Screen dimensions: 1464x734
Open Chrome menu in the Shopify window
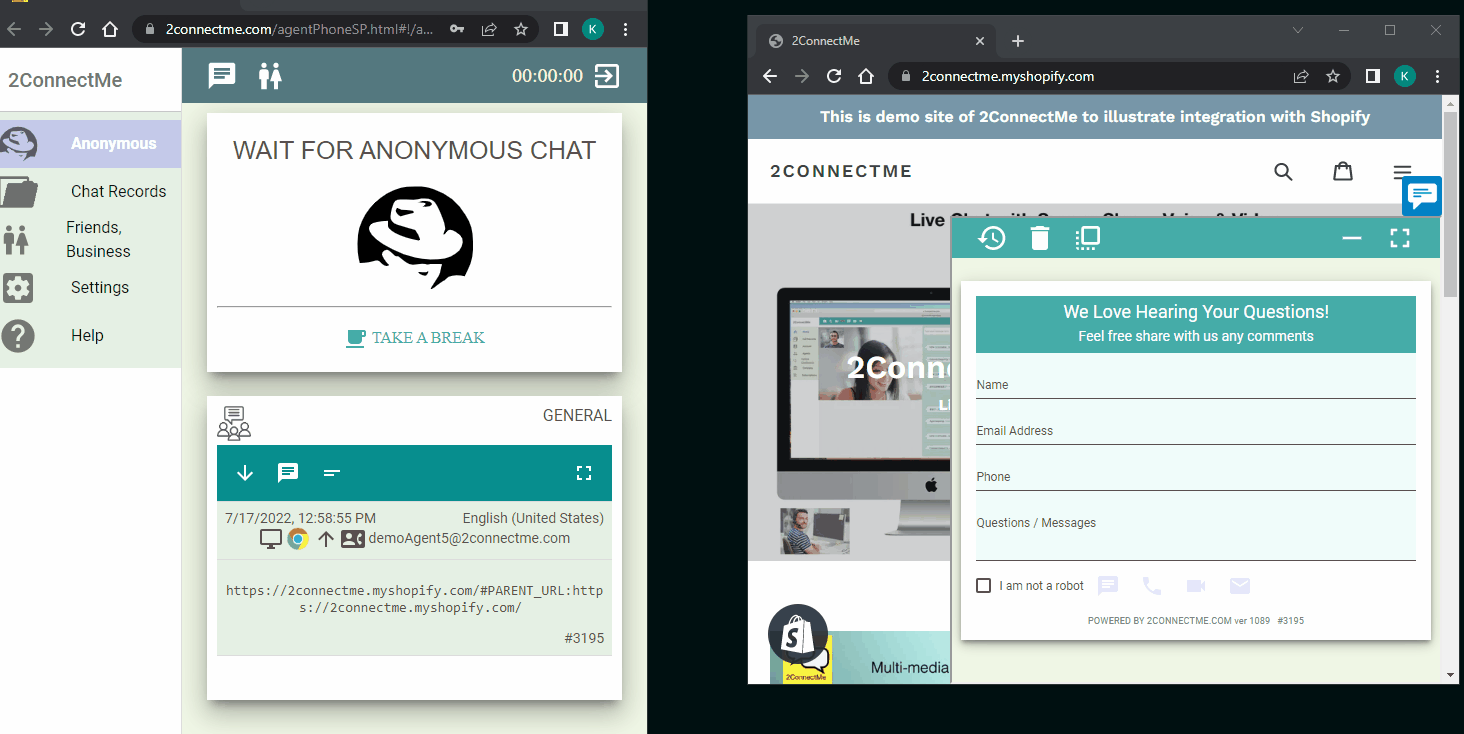tap(1437, 76)
